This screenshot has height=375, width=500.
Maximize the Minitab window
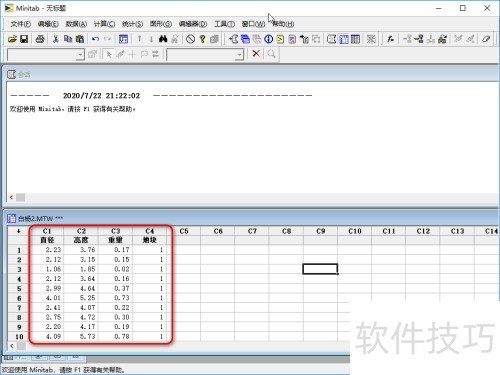[x=463, y=8]
